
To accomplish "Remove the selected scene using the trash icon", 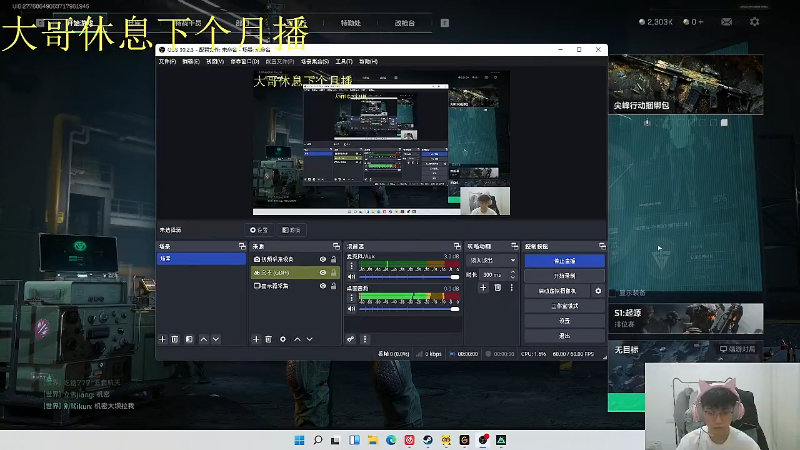I will click(174, 339).
